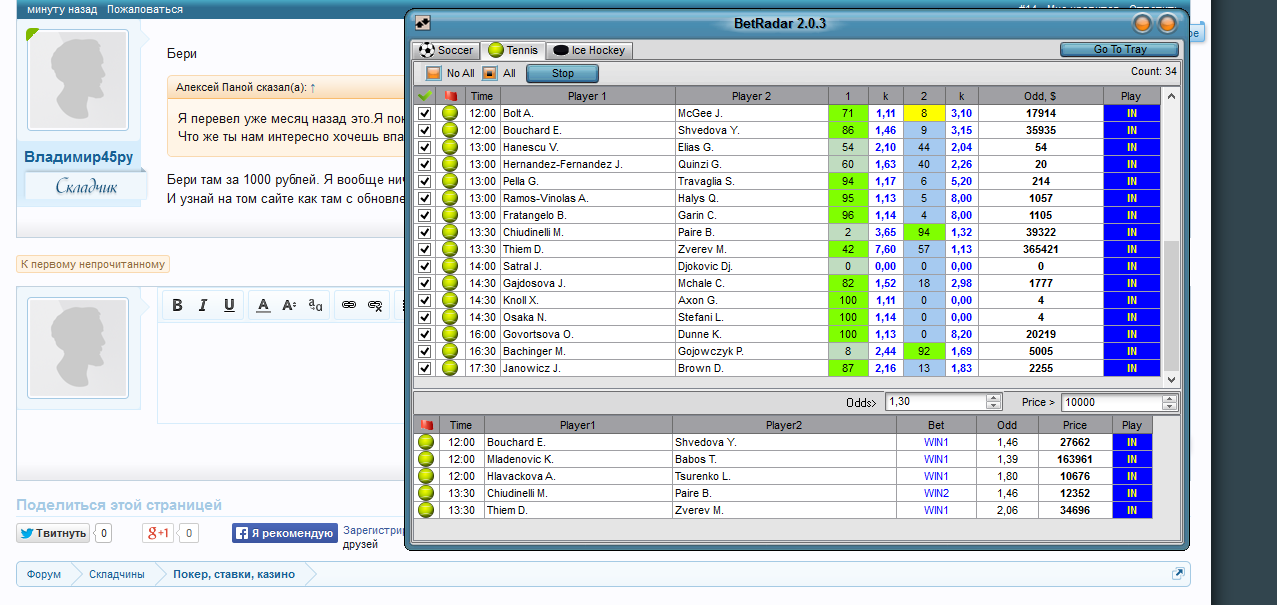Click tennis ball icon in Govortsova O. row

pos(451,335)
